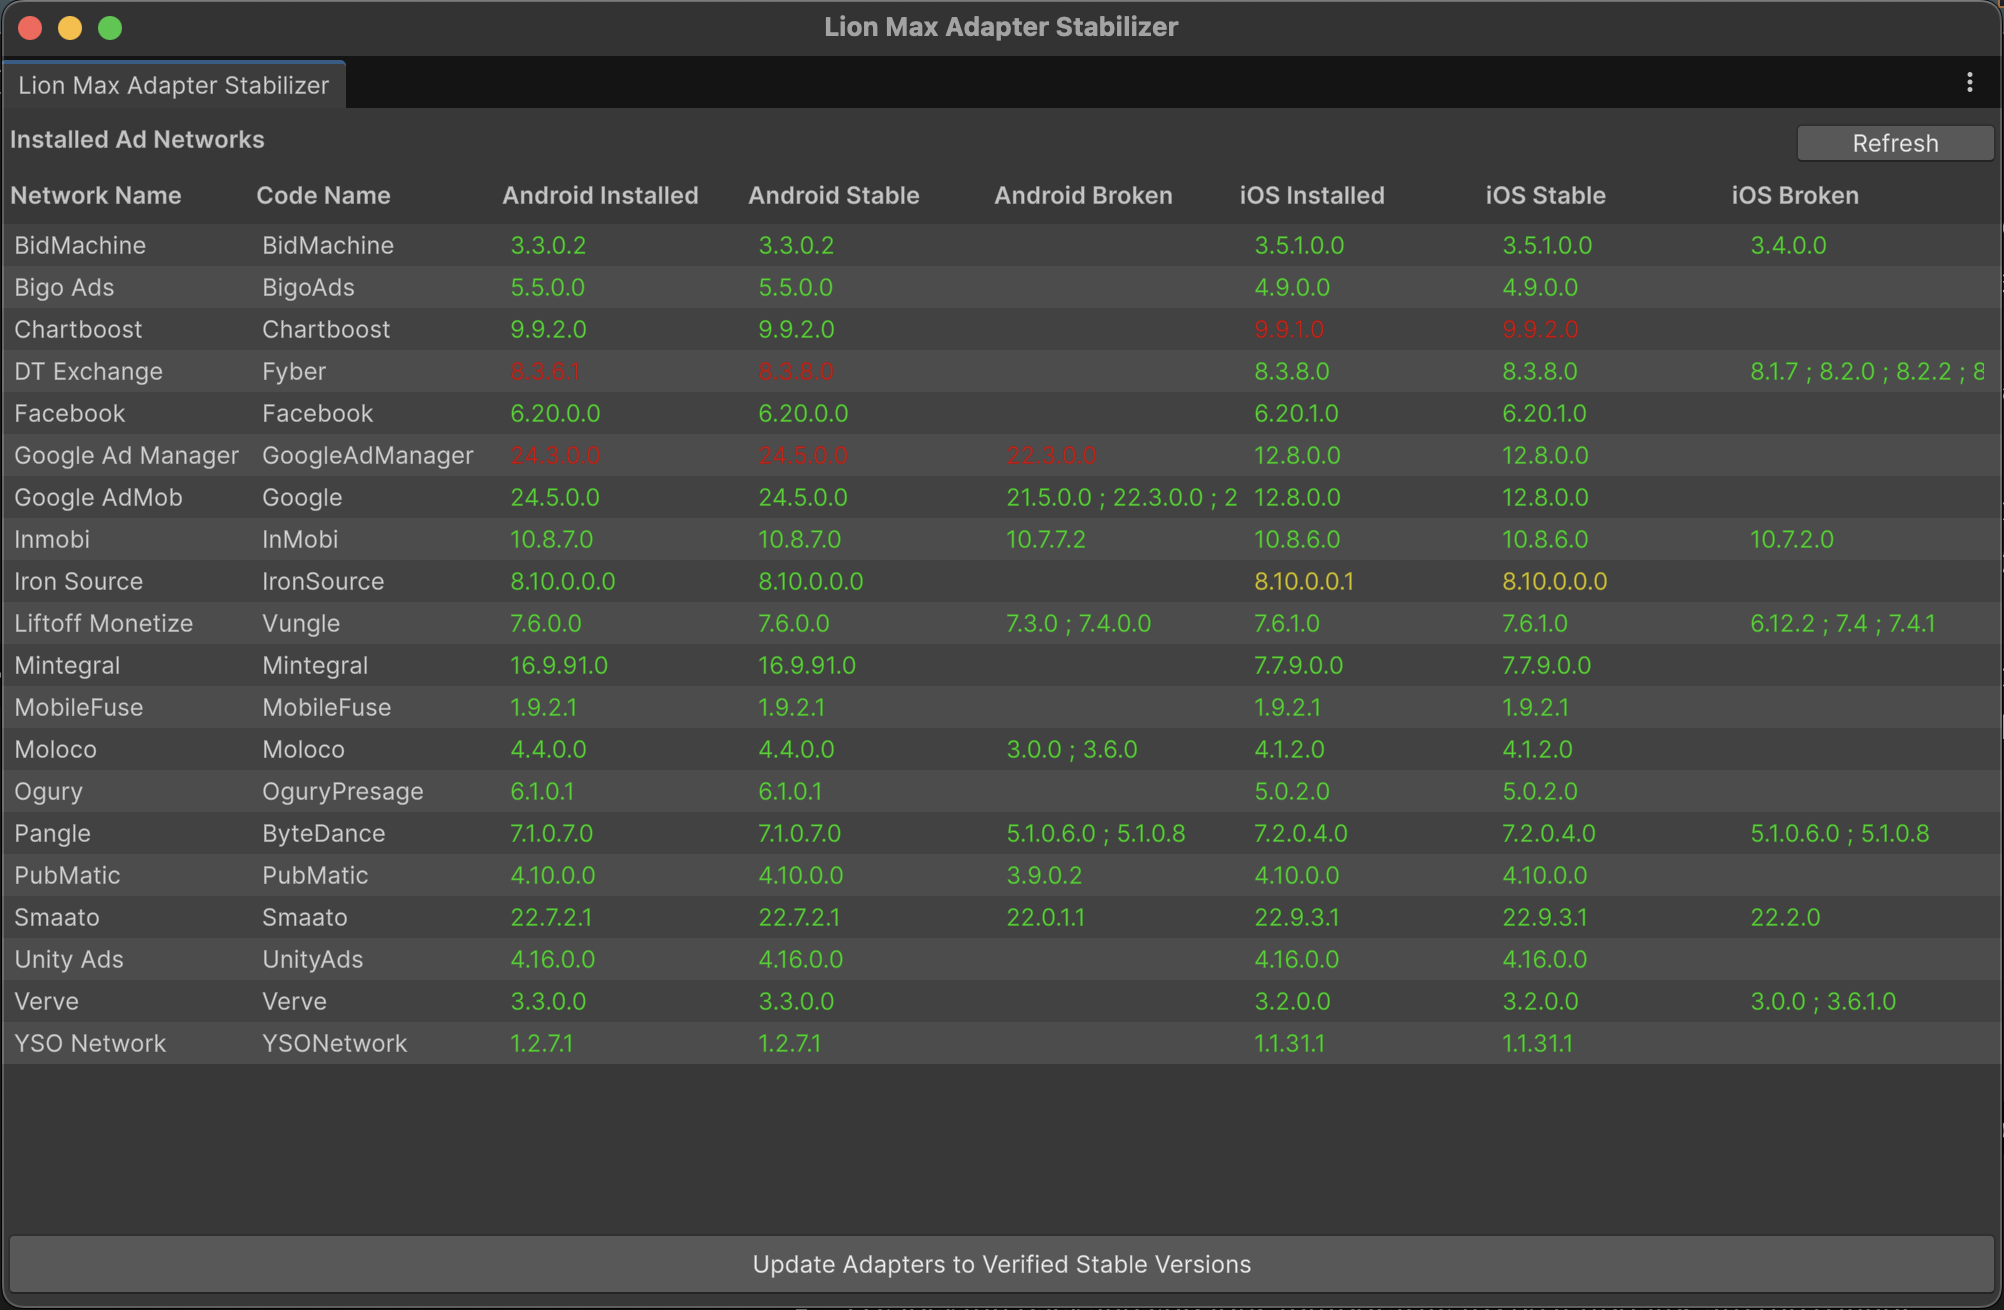The width and height of the screenshot is (2004, 1310).
Task: Click the OguryPresage code name cell
Action: click(342, 792)
